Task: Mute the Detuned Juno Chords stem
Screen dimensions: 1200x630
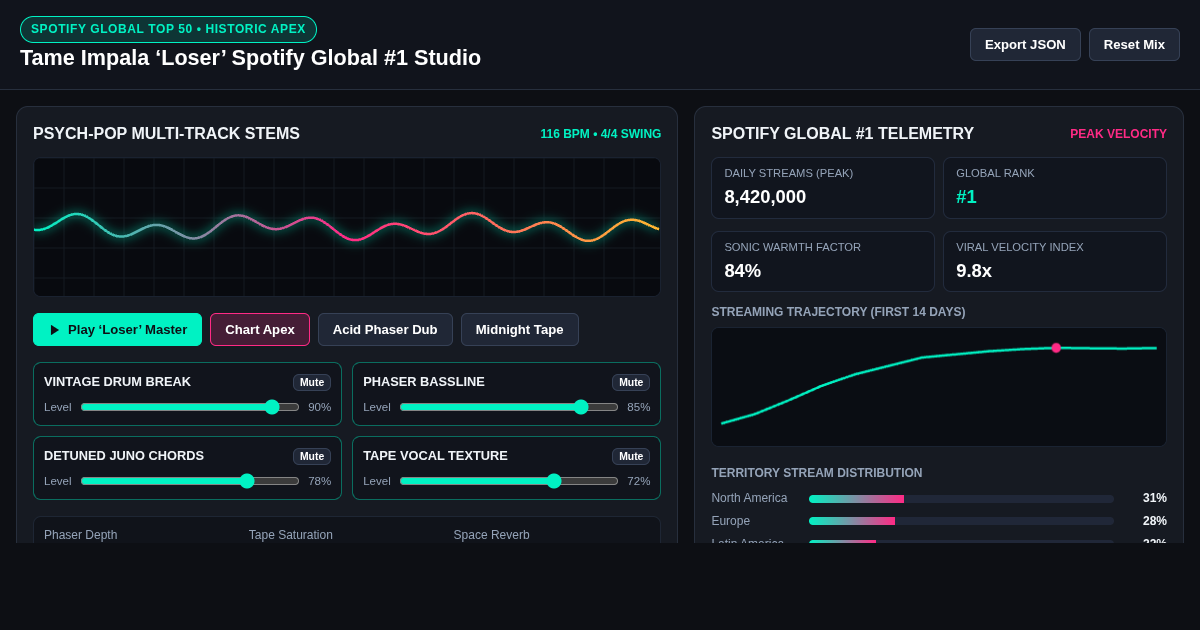Action: (x=312, y=456)
